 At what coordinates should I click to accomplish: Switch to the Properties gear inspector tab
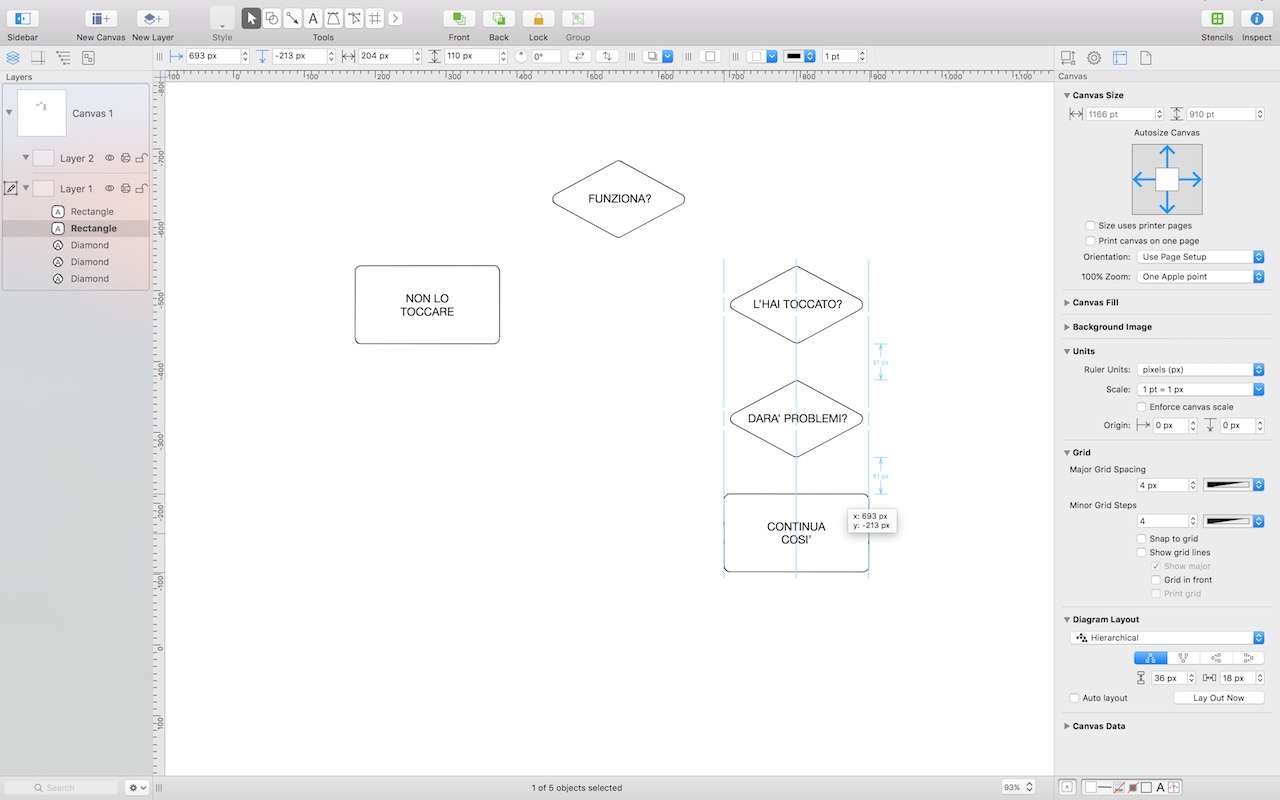pyautogui.click(x=1094, y=58)
